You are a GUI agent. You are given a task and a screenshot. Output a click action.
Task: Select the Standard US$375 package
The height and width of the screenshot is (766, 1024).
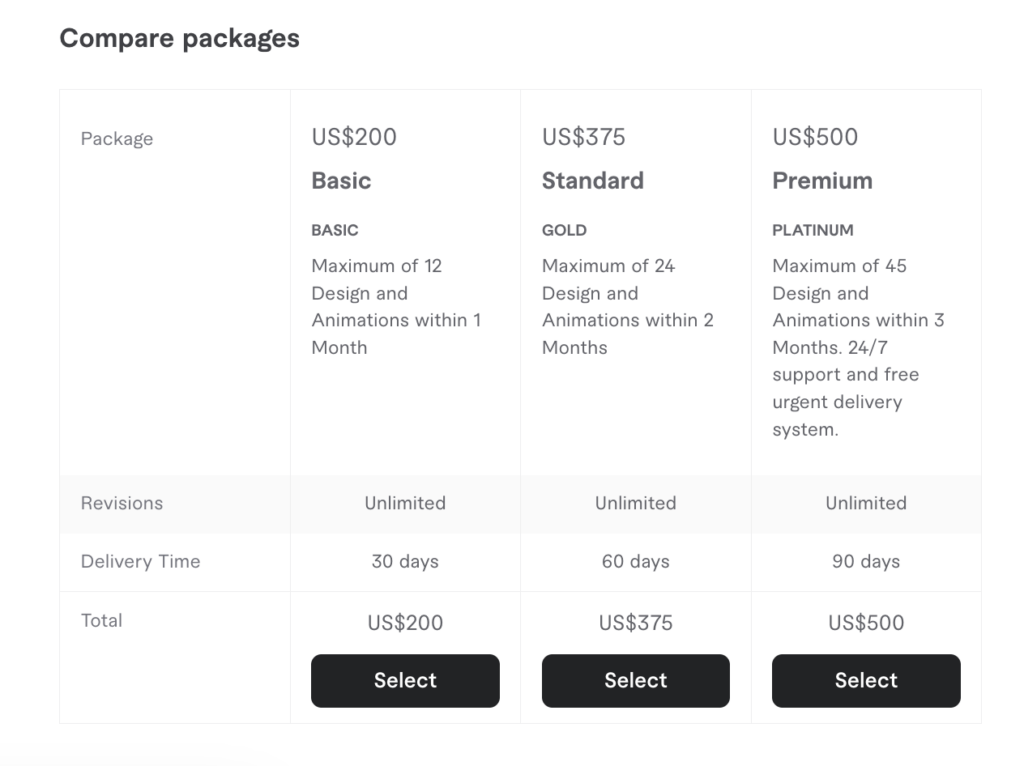coord(635,680)
